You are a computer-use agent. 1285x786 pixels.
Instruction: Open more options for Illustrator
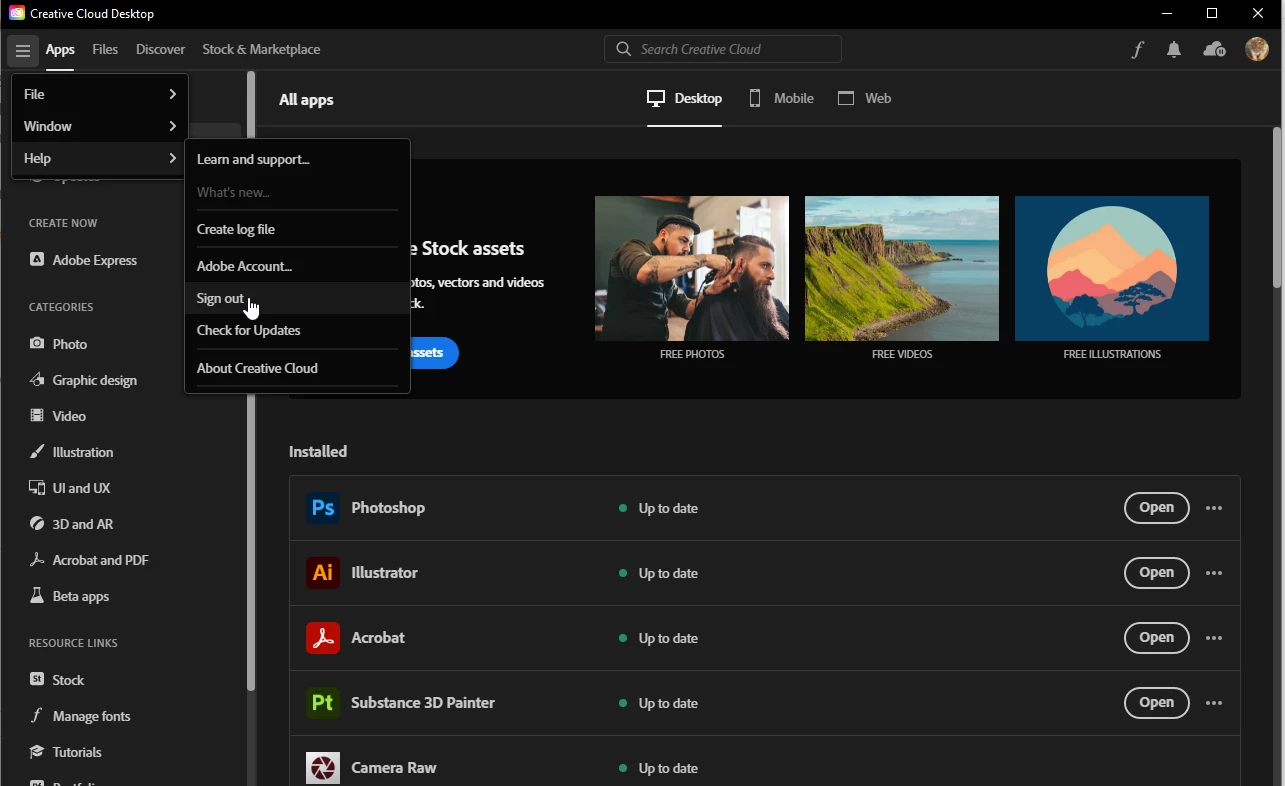click(x=1214, y=573)
